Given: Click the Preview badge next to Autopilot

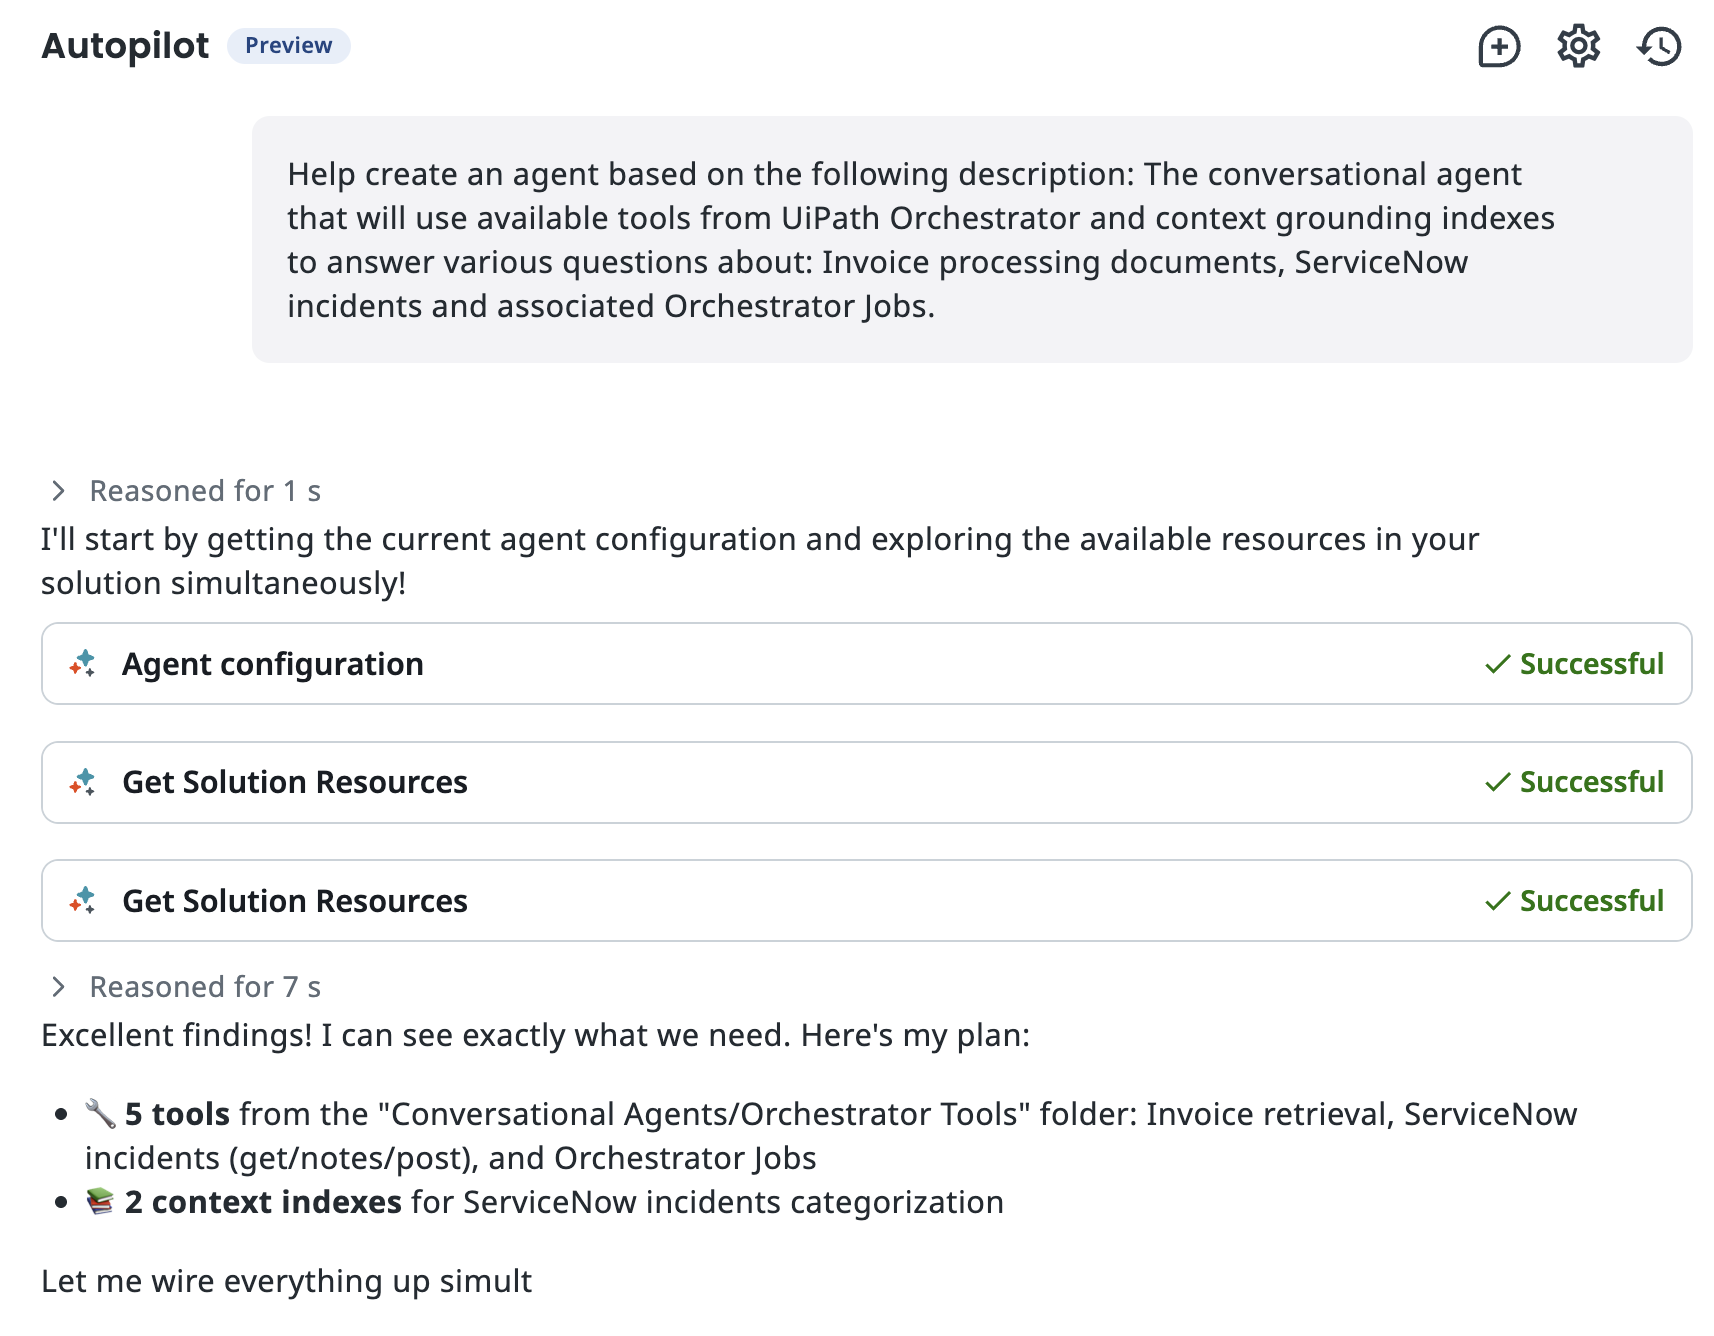Looking at the screenshot, I should click(289, 46).
